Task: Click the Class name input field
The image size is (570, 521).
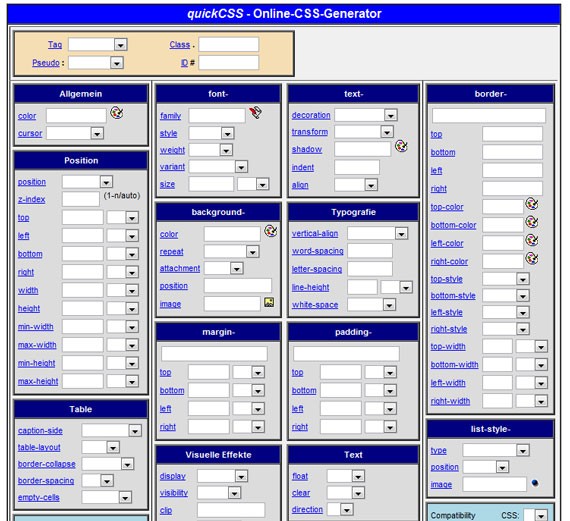Action: 229,45
